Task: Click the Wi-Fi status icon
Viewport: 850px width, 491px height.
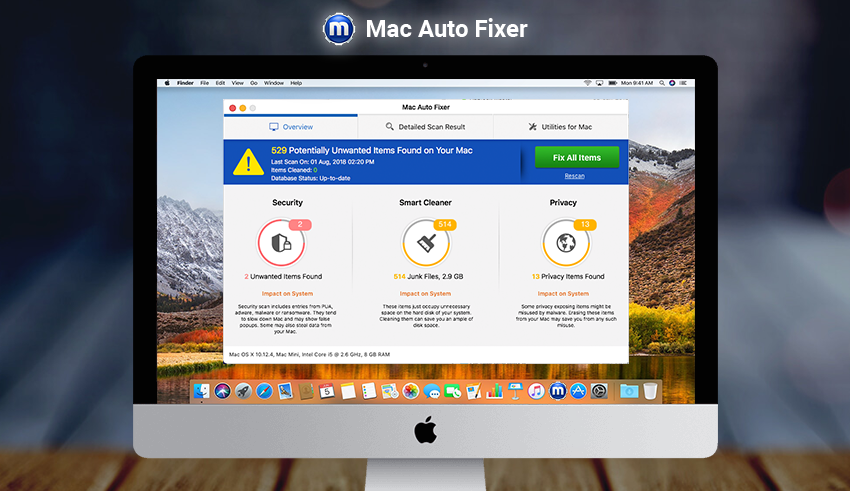Action: tap(588, 83)
